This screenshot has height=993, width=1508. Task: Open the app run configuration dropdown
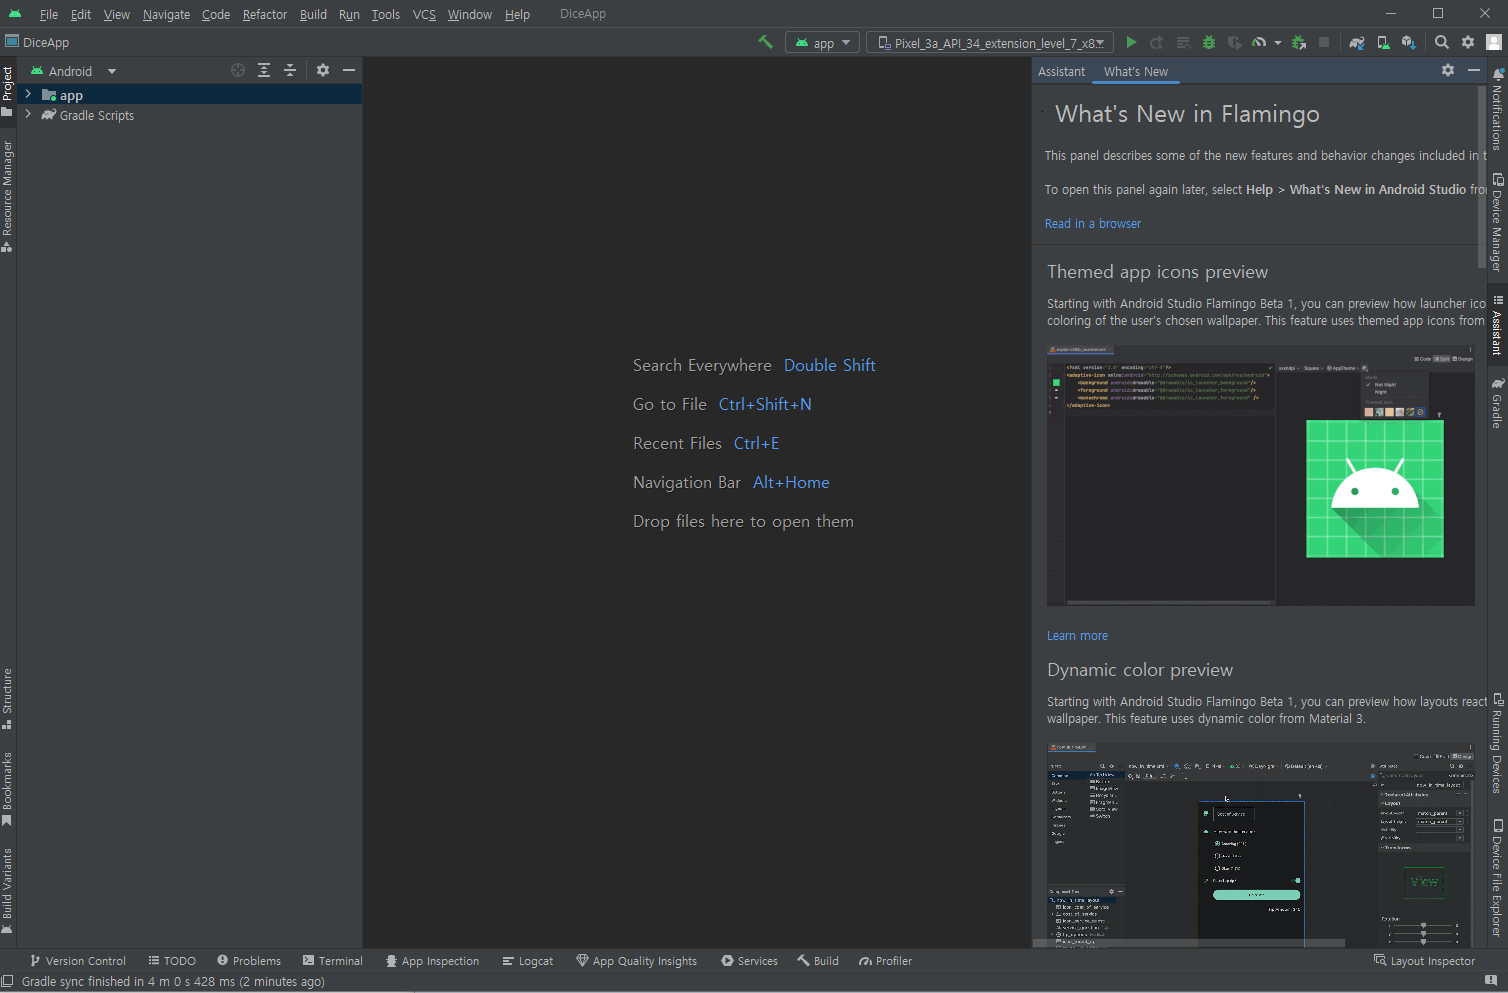(823, 43)
